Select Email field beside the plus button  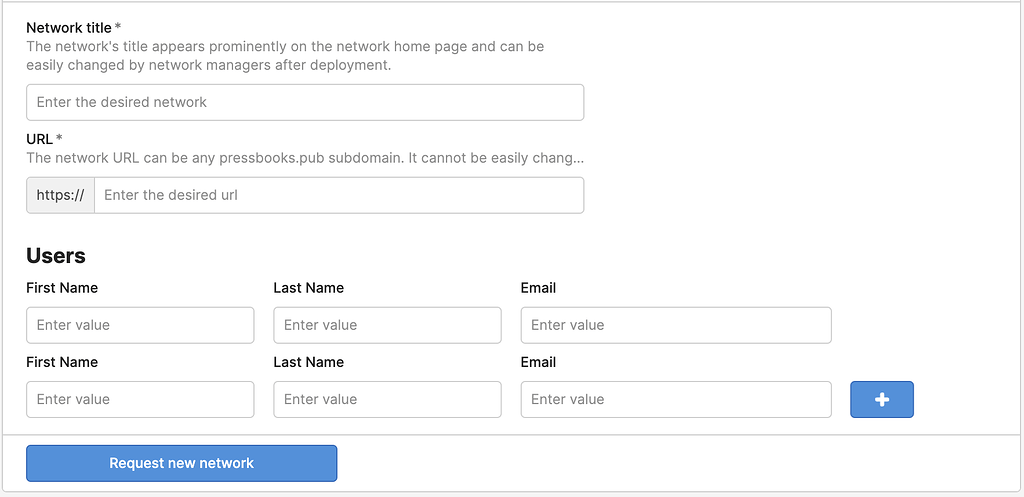(676, 400)
